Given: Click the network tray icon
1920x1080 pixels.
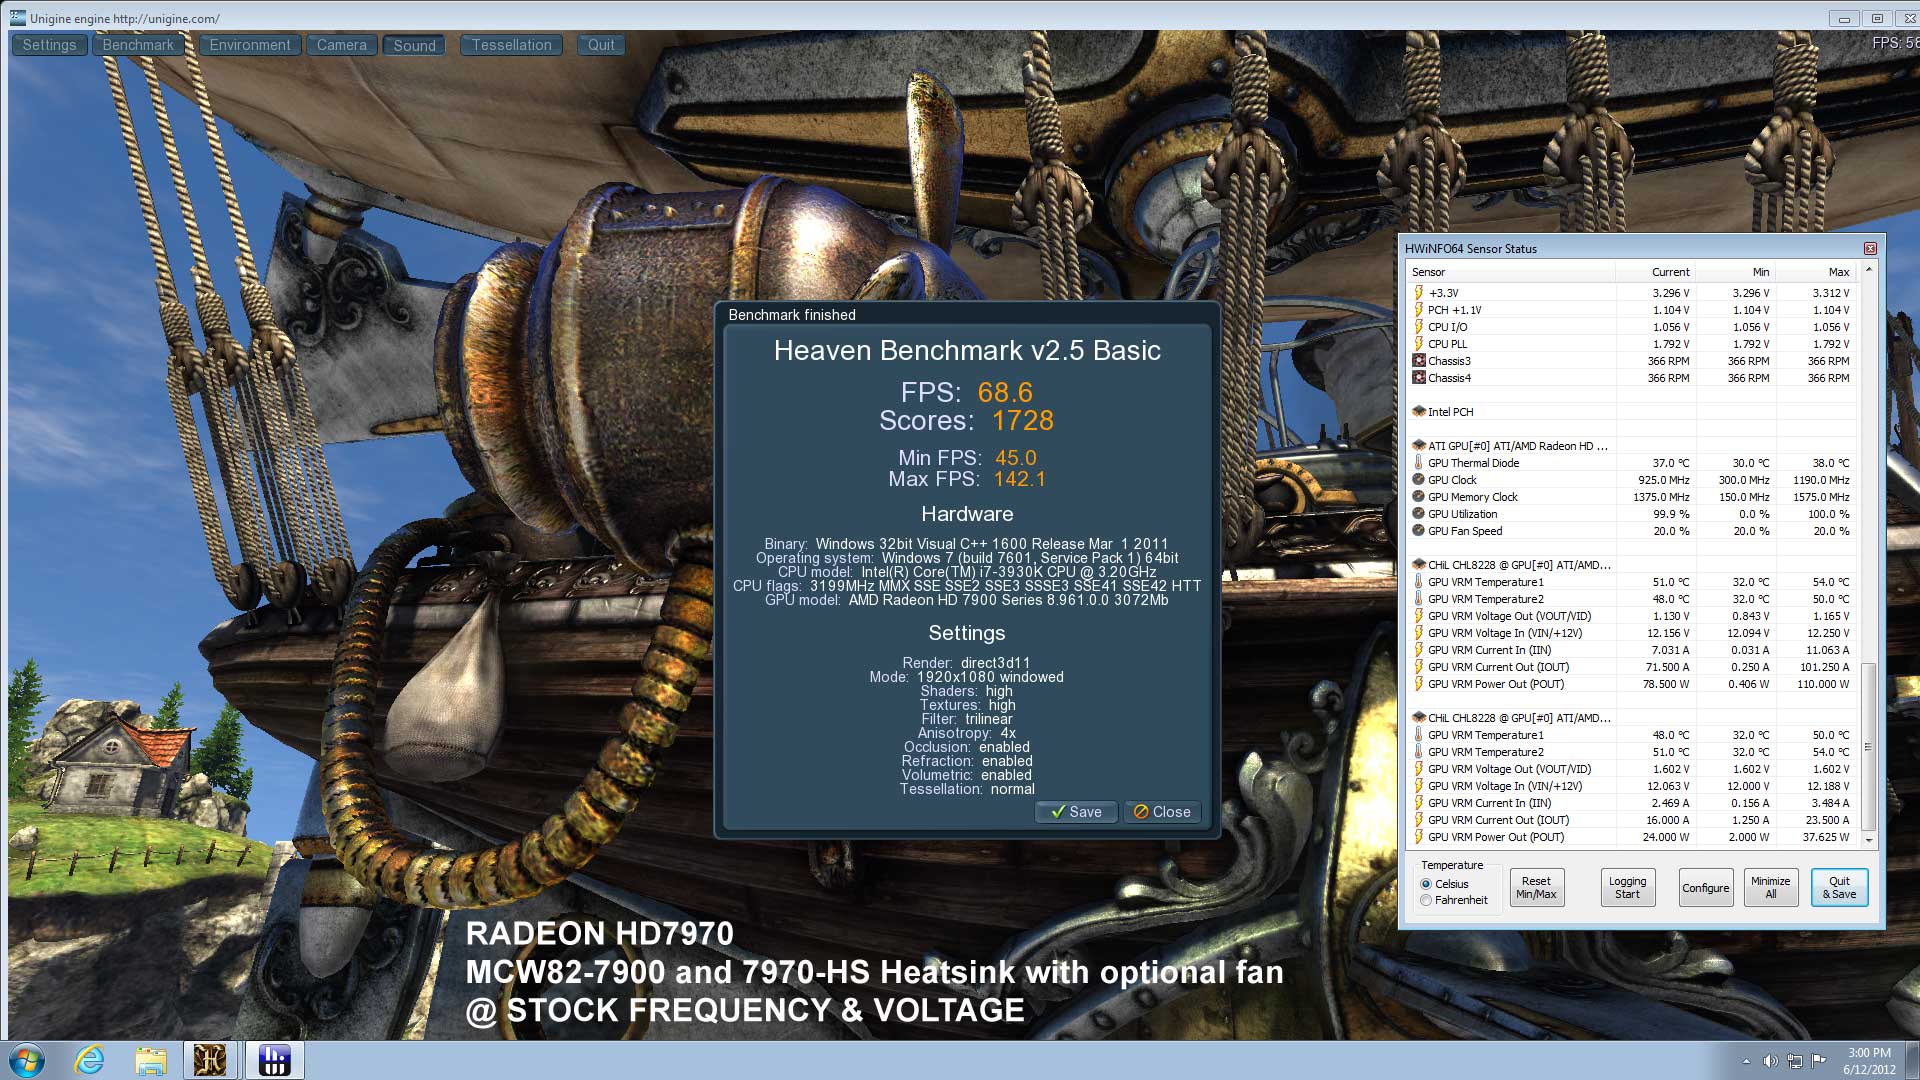Looking at the screenshot, I should (x=1795, y=1061).
